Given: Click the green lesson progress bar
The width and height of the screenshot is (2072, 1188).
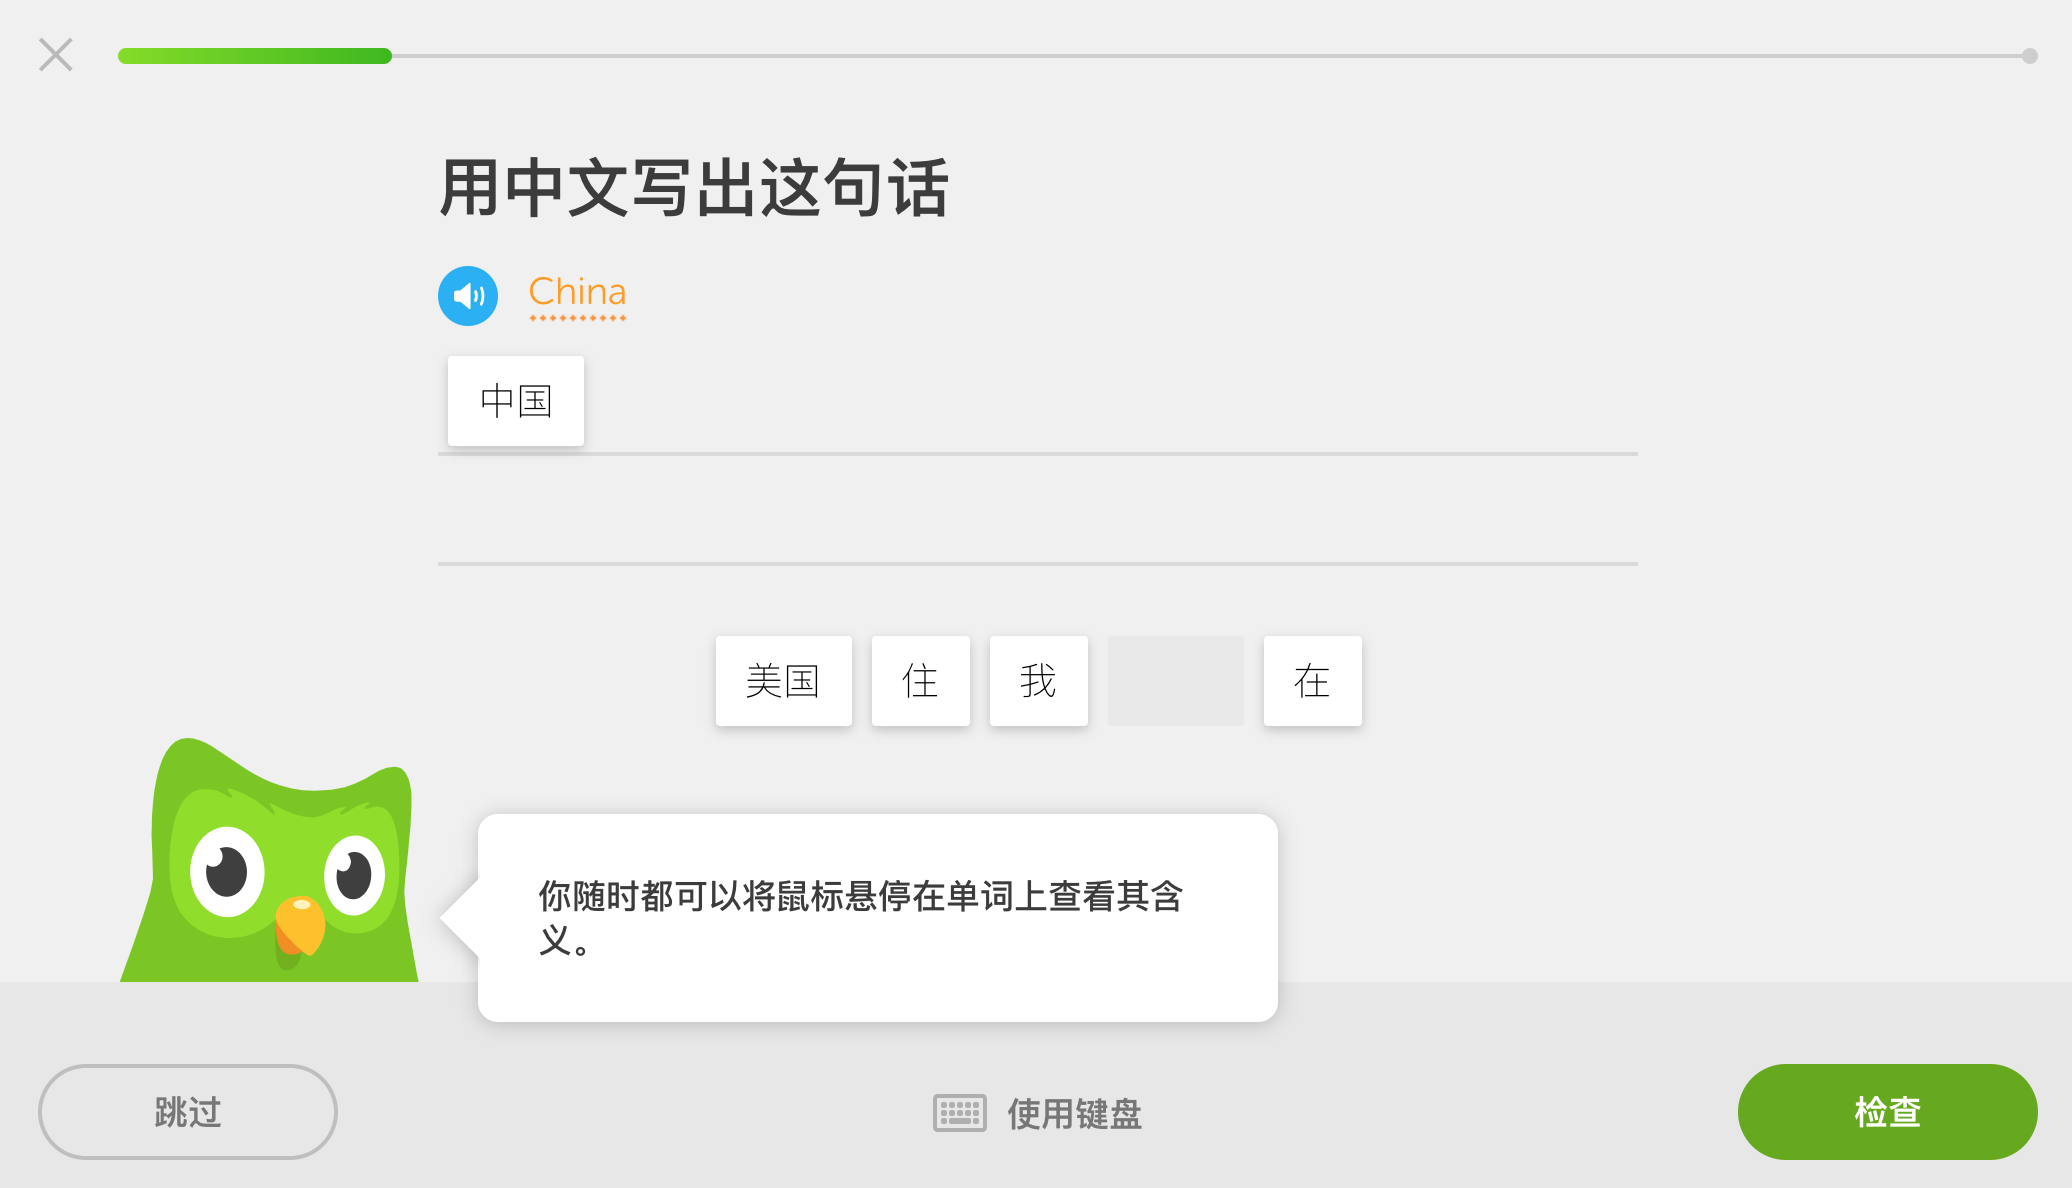Looking at the screenshot, I should [x=255, y=56].
